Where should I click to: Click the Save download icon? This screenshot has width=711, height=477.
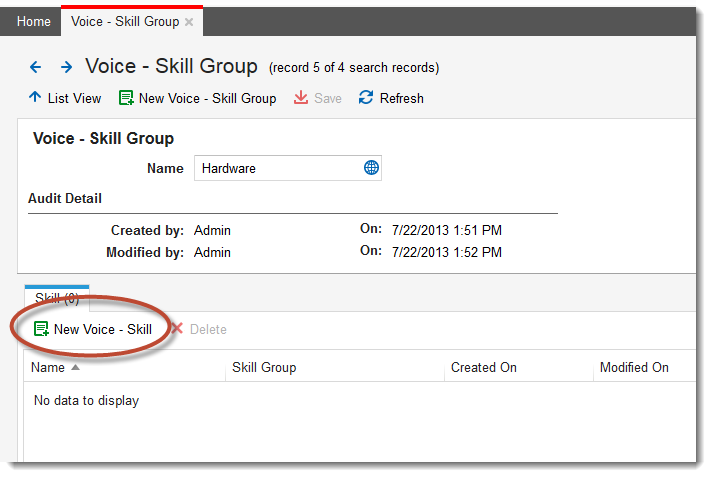pyautogui.click(x=300, y=98)
